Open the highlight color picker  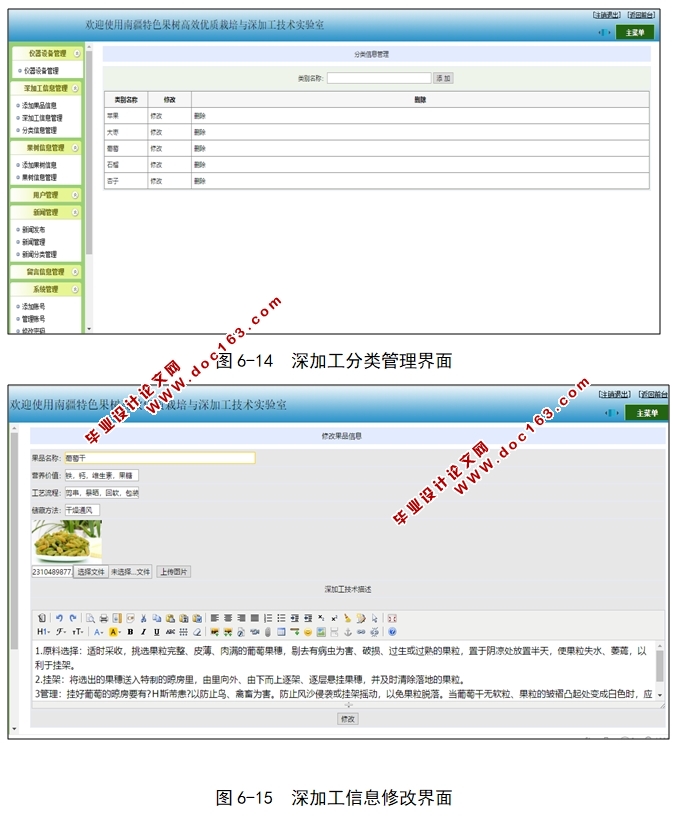tap(115, 632)
